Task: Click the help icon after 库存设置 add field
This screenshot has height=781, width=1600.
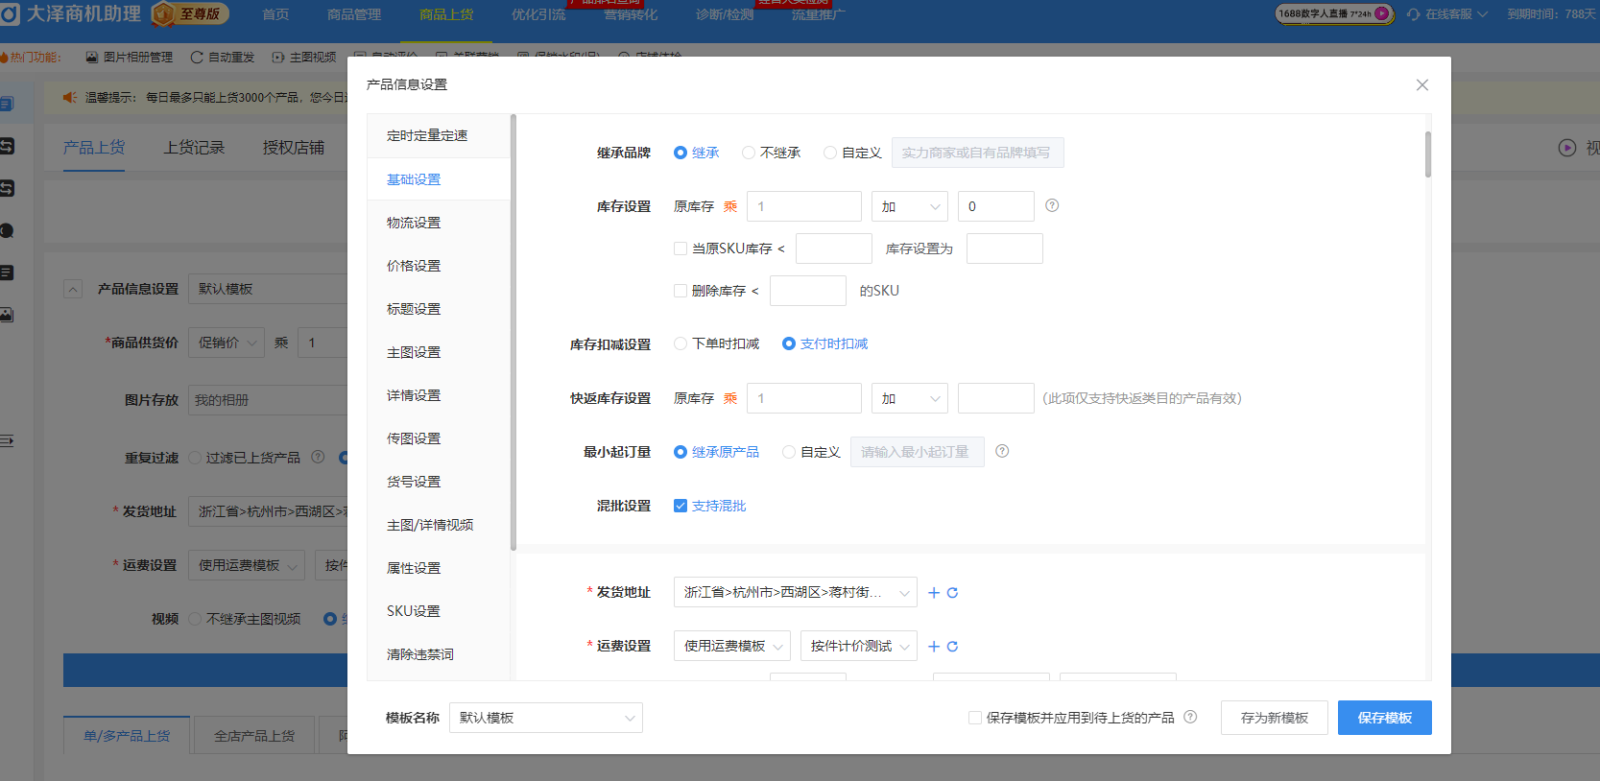Action: 1052,205
